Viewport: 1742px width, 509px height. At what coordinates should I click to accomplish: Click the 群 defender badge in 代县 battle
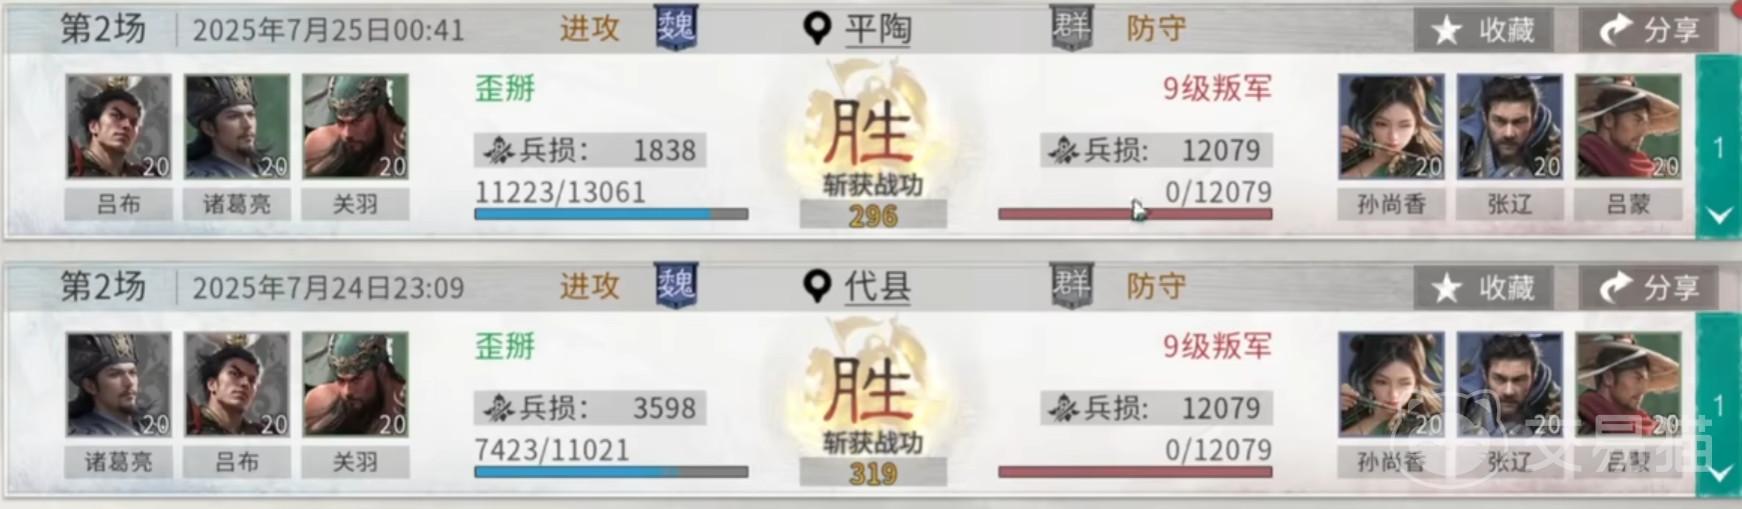(1071, 286)
